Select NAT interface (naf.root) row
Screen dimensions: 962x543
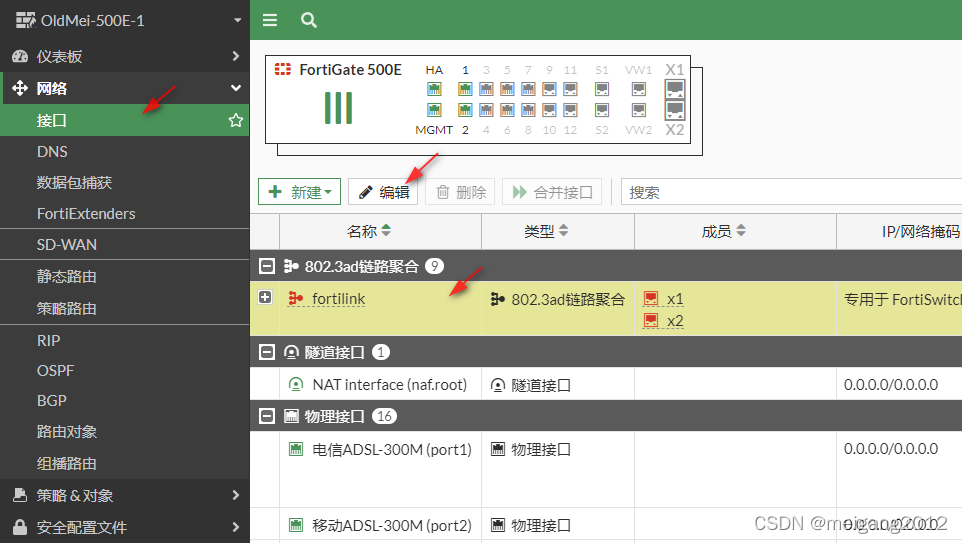[x=606, y=384]
